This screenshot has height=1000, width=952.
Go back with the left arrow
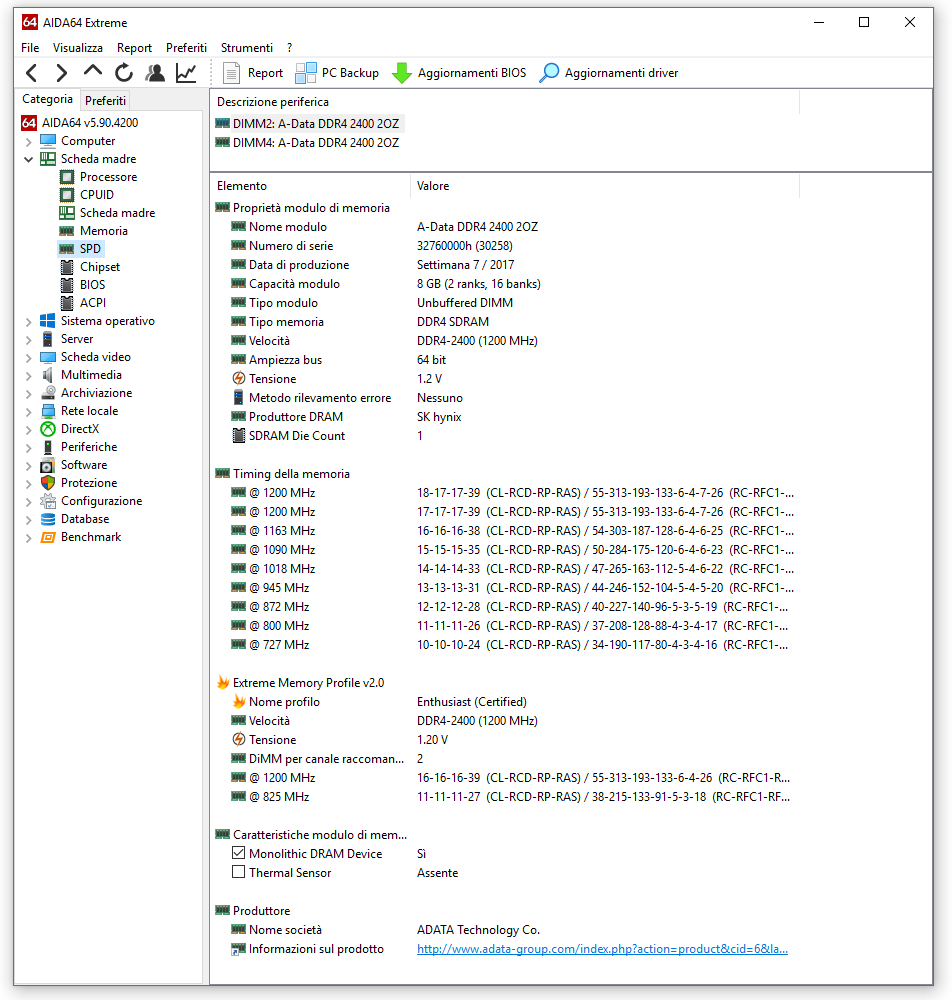click(x=31, y=73)
